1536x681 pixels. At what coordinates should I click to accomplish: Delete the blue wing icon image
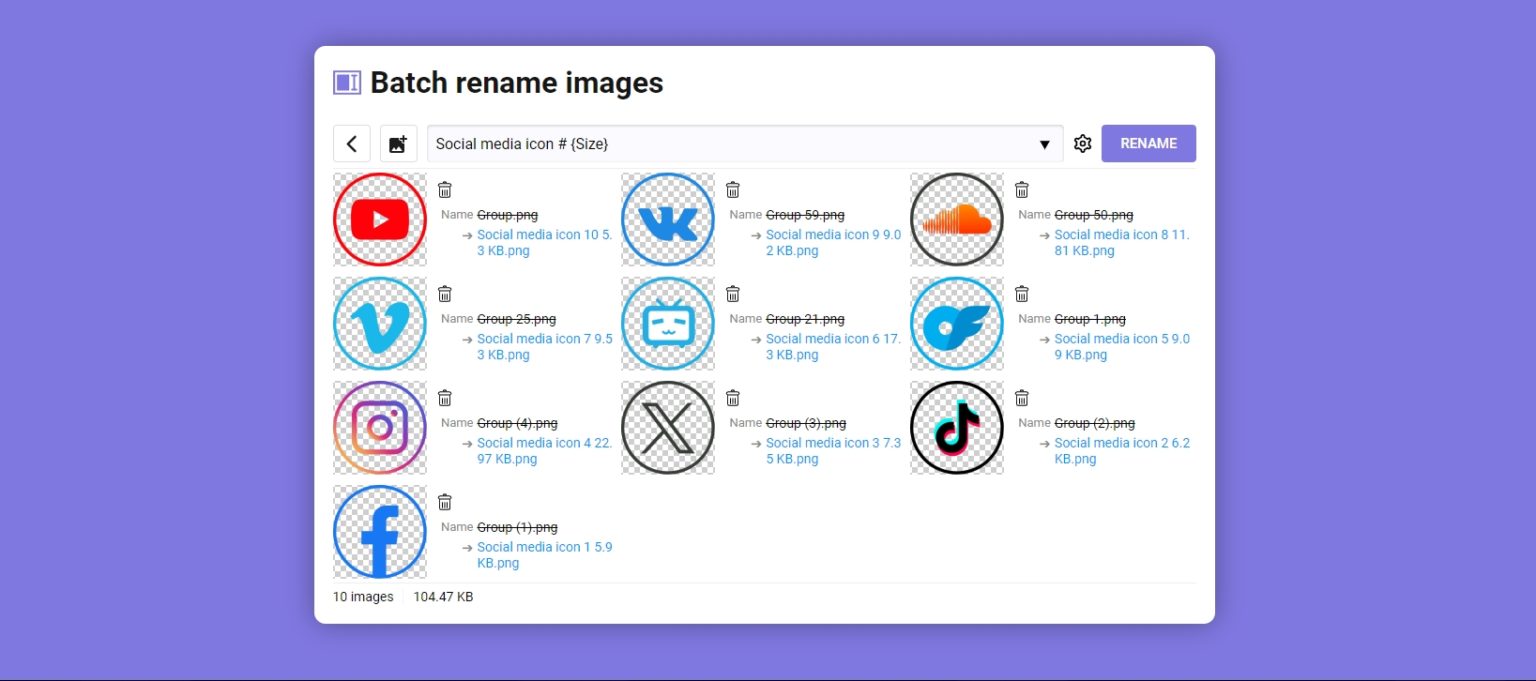(1021, 293)
